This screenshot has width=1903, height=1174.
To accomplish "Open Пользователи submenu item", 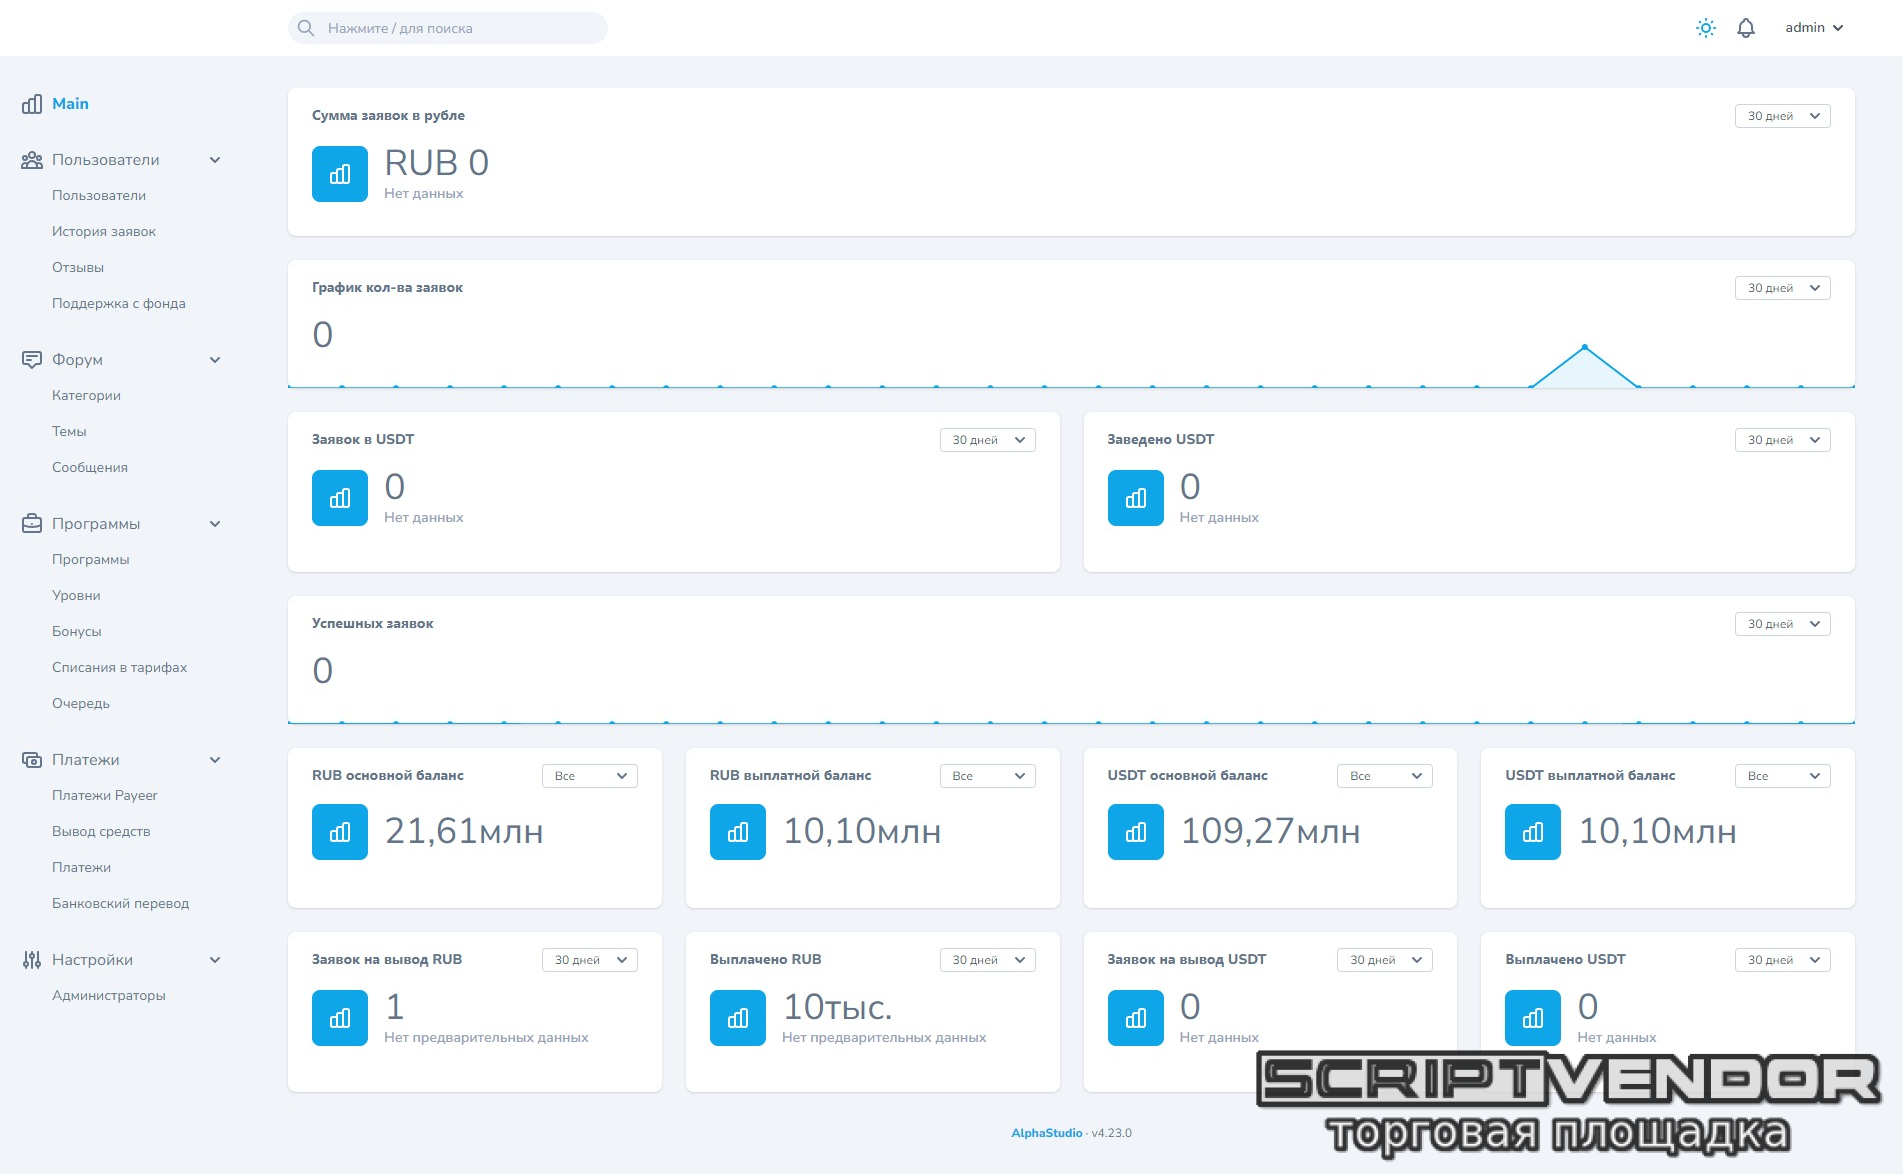I will 99,196.
